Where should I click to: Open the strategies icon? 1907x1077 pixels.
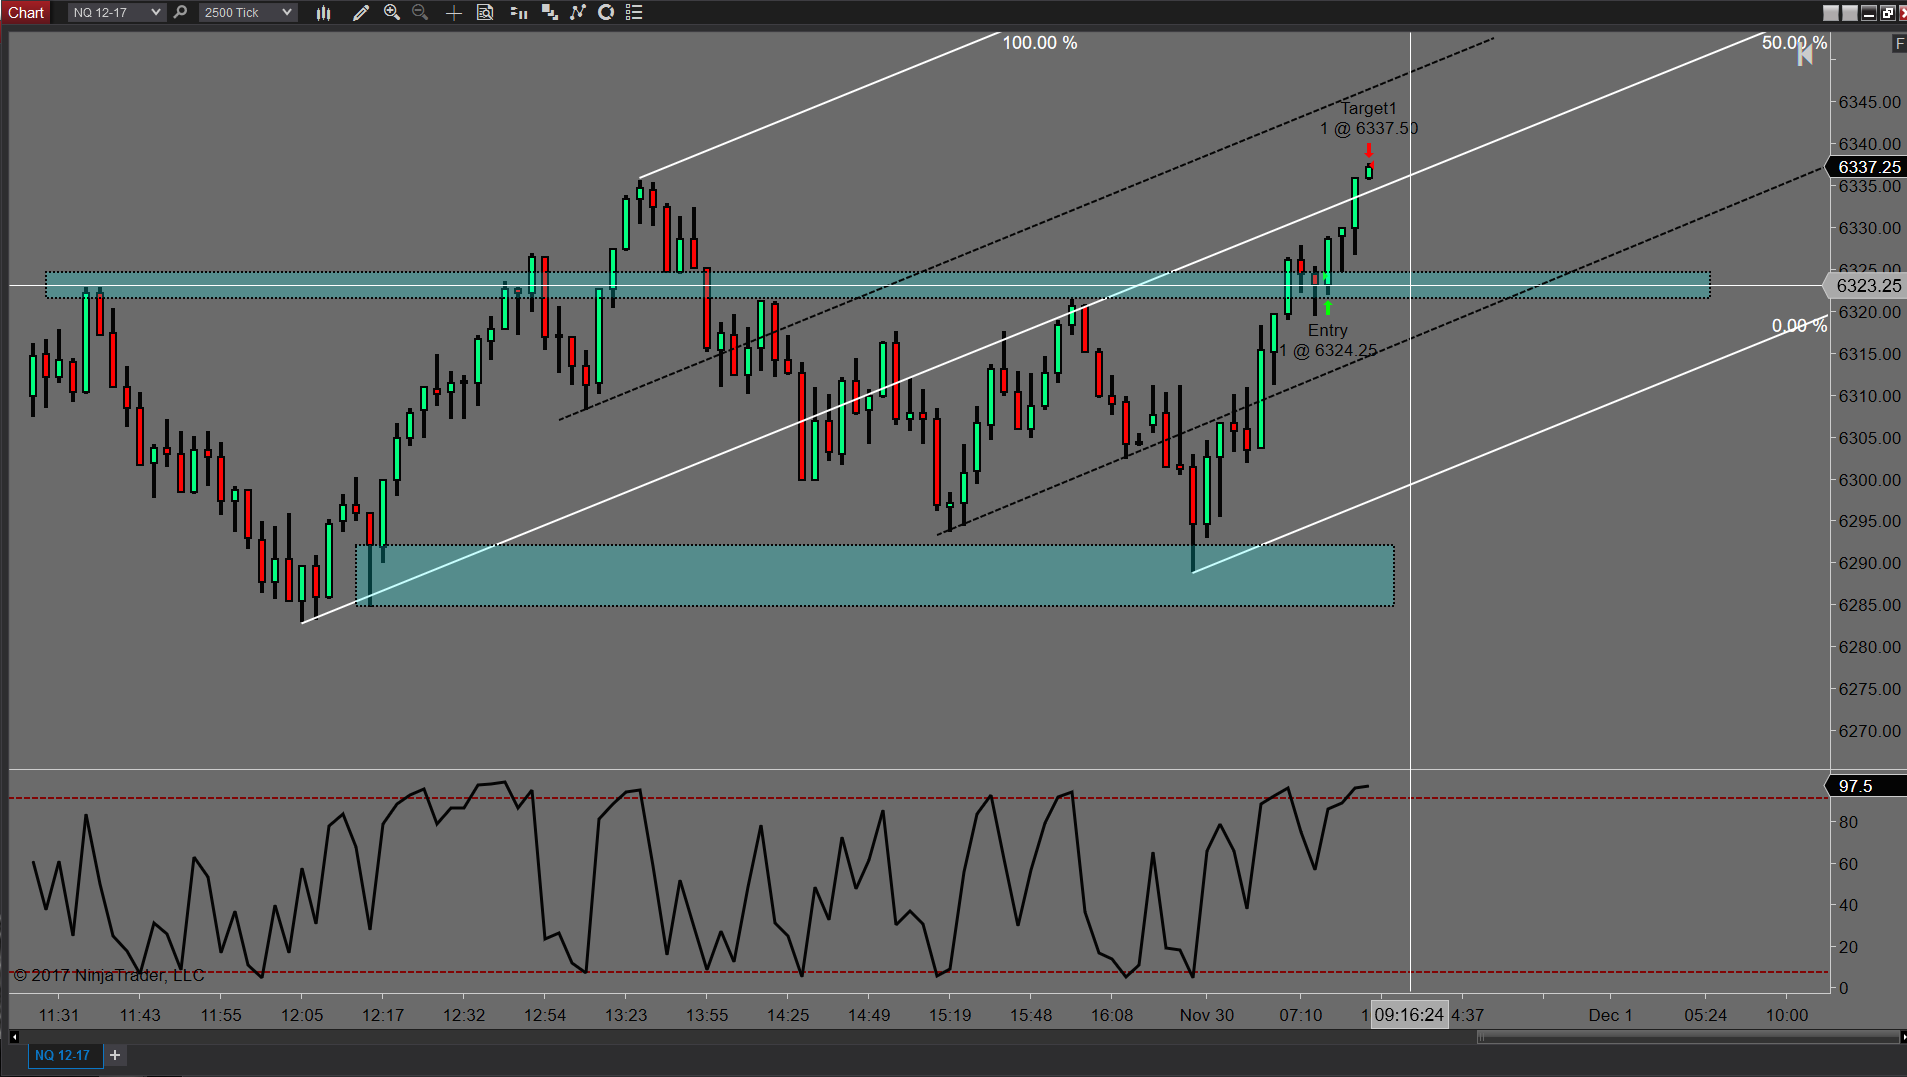(x=605, y=12)
